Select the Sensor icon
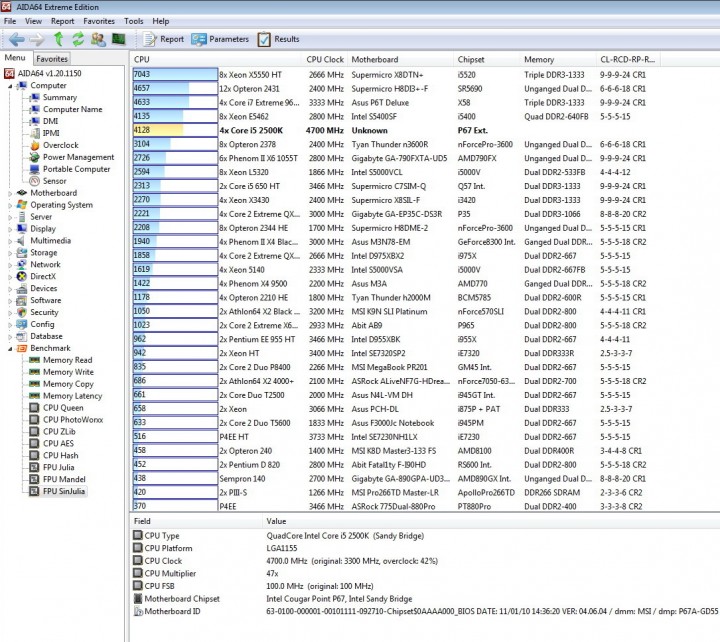The height and width of the screenshot is (642, 720). pyautogui.click(x=34, y=181)
